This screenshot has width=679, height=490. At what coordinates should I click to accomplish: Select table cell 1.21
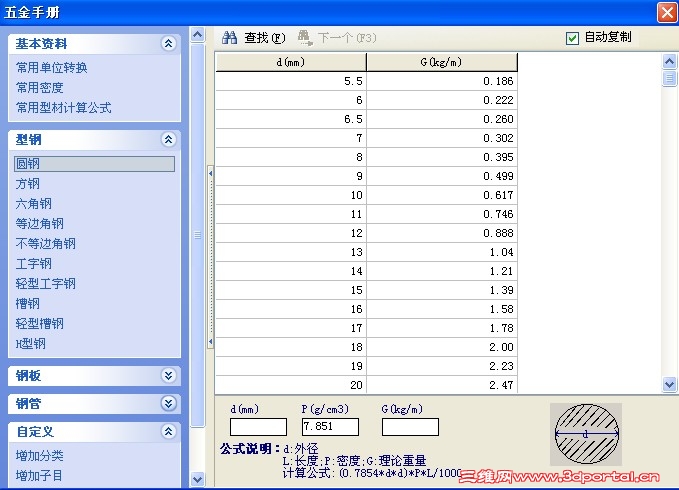[x=442, y=271]
